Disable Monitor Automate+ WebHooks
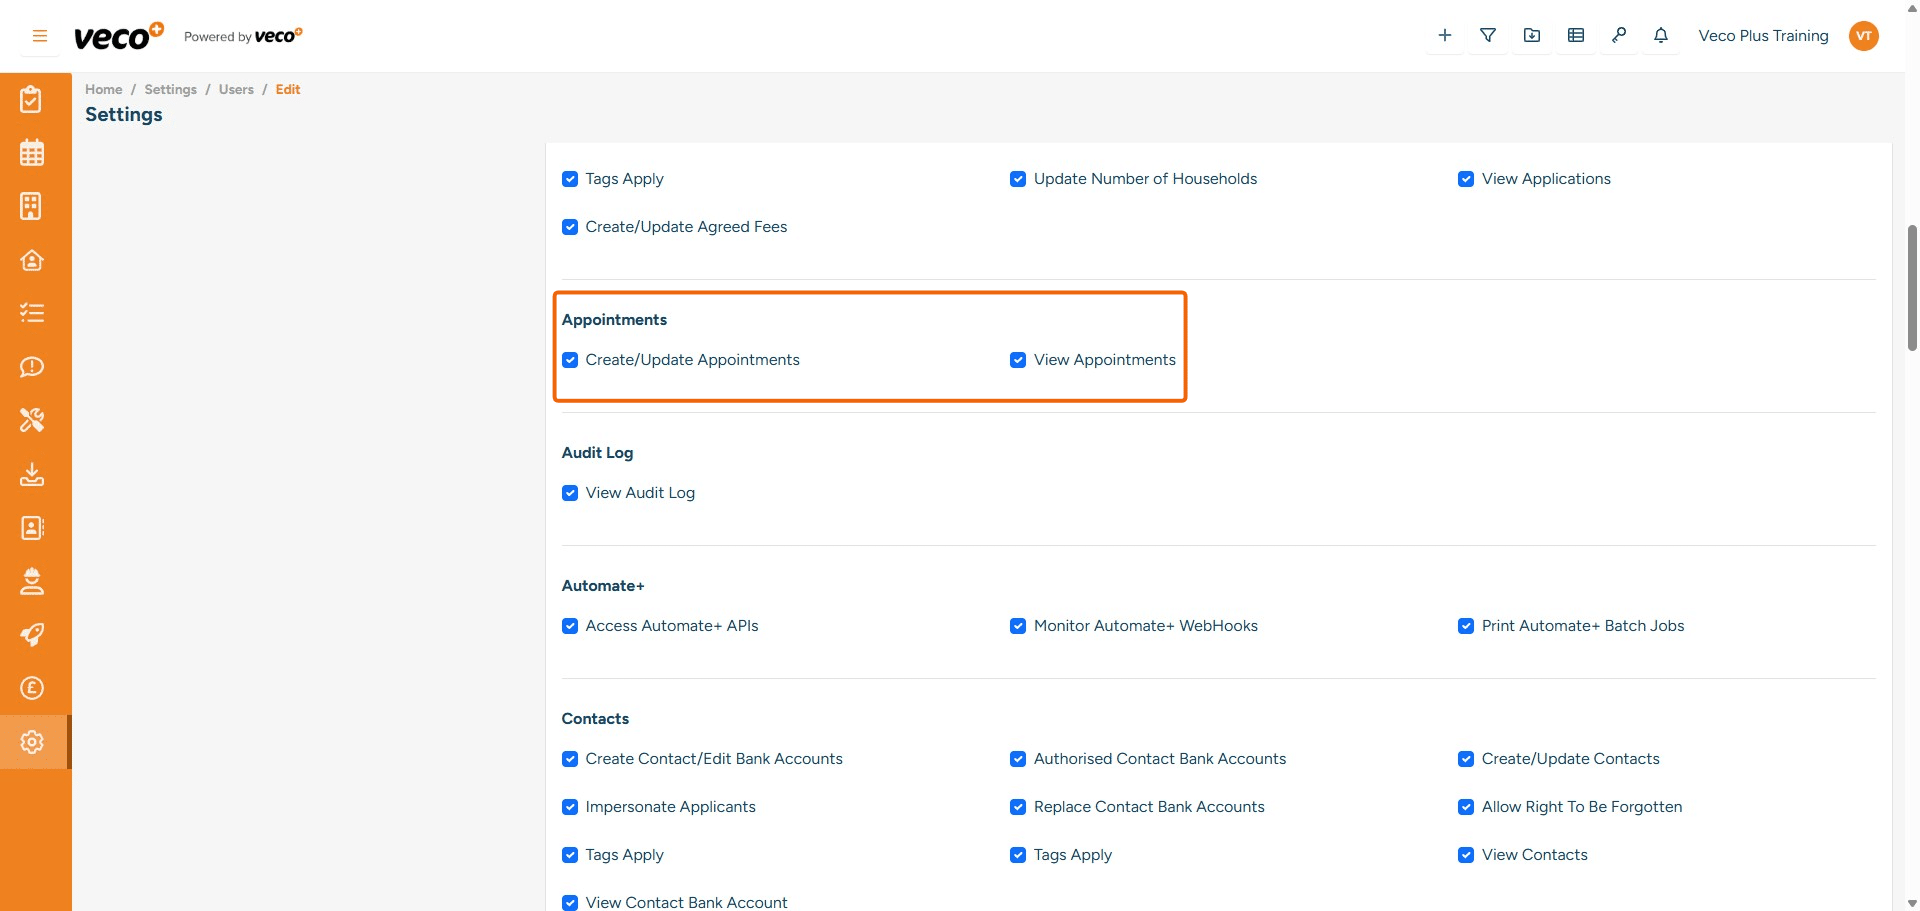This screenshot has height=911, width=1920. click(x=1018, y=626)
